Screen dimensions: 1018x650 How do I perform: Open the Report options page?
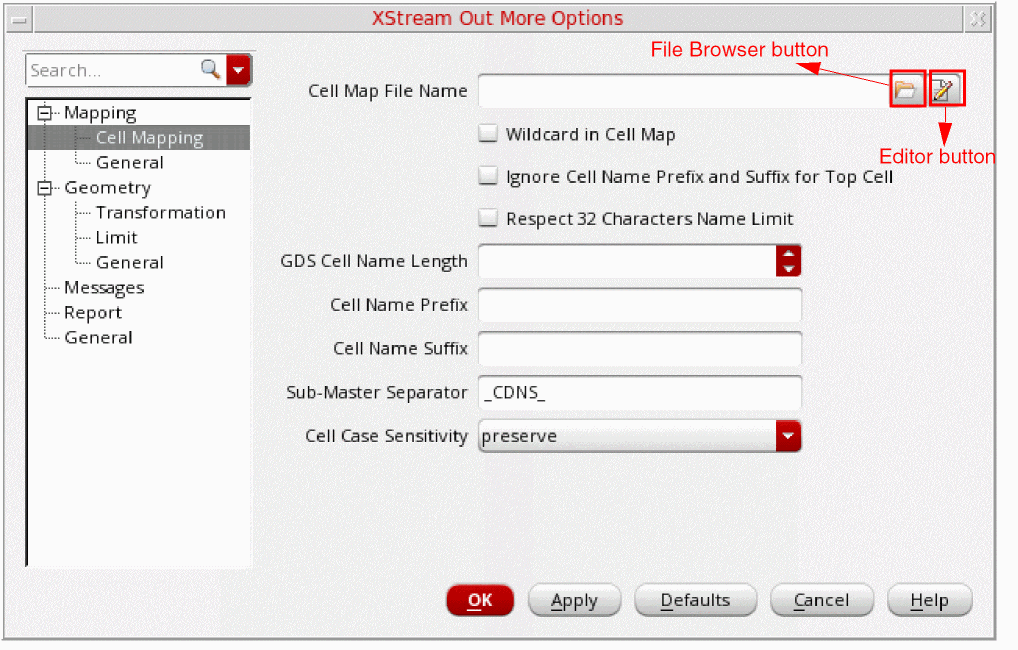click(92, 313)
